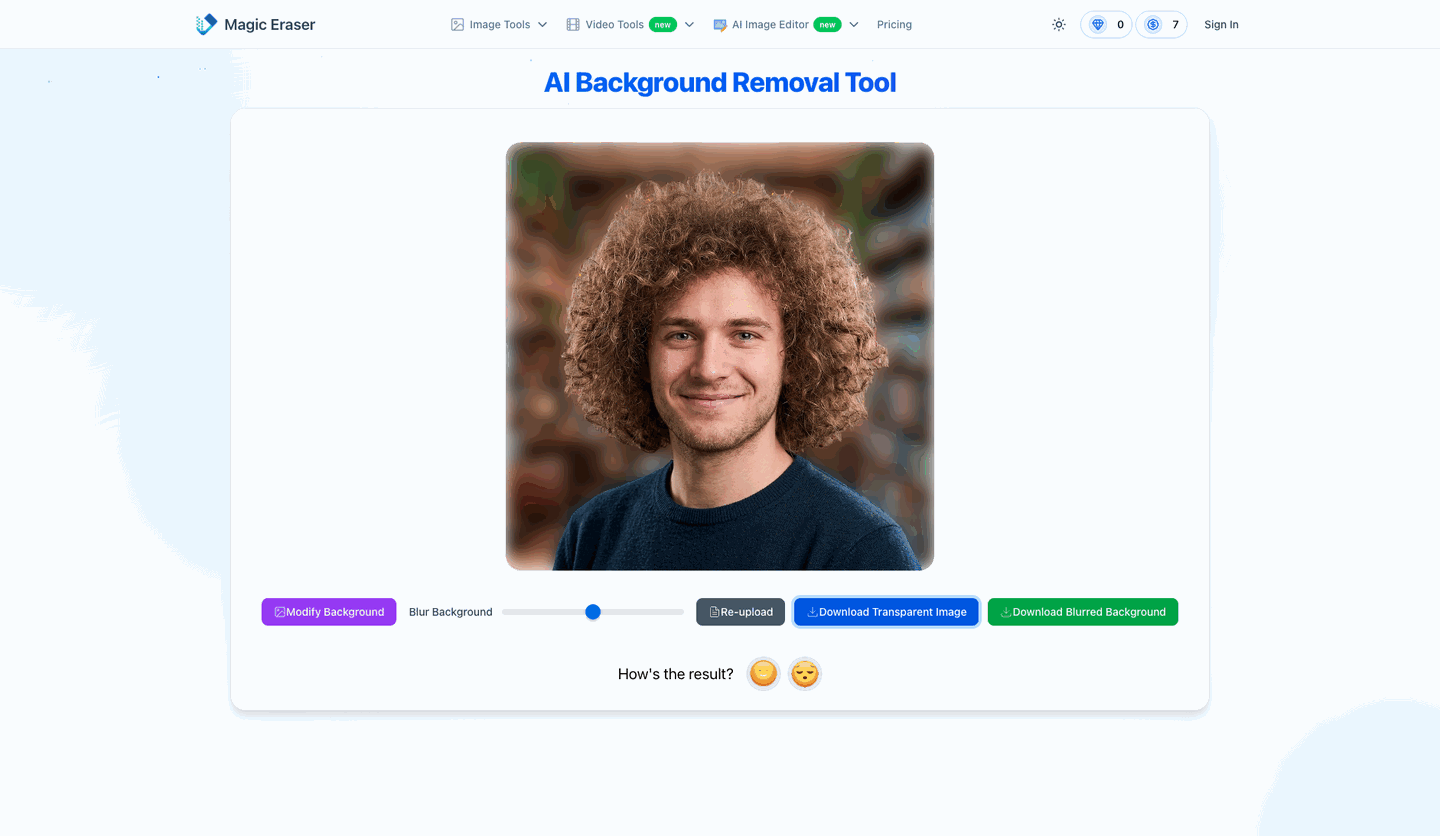The height and width of the screenshot is (836, 1440).
Task: Download the blurred background image
Action: click(1083, 612)
